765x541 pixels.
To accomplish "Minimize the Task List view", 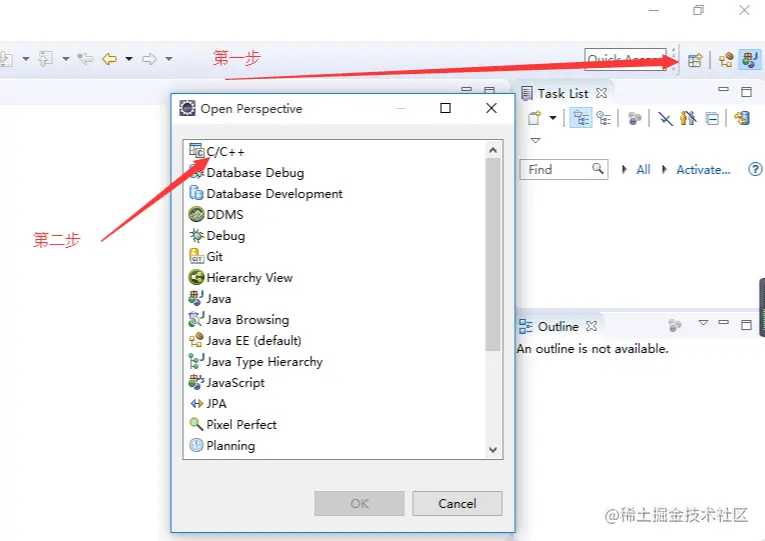I will point(724,89).
